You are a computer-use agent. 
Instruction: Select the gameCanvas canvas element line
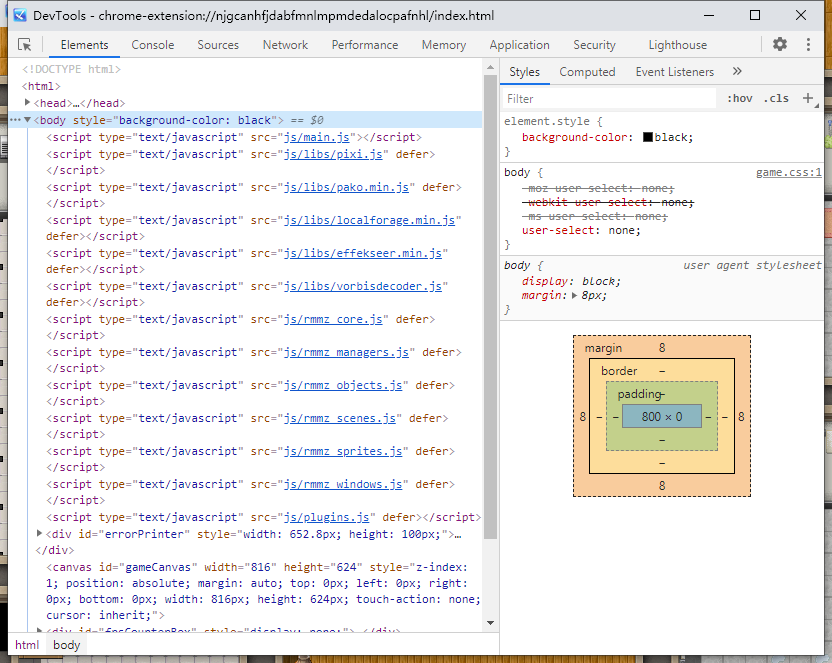[x=263, y=591]
